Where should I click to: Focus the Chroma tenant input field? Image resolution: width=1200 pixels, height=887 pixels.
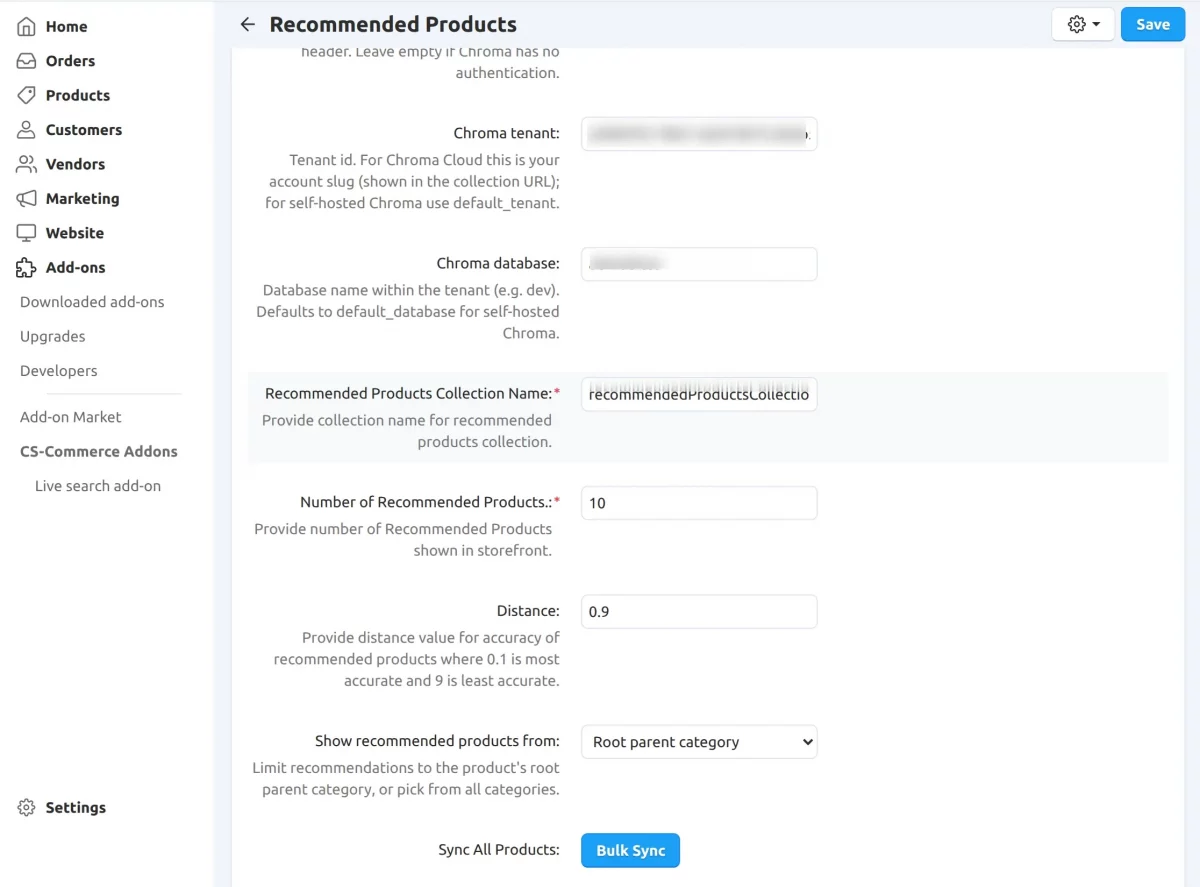point(699,133)
